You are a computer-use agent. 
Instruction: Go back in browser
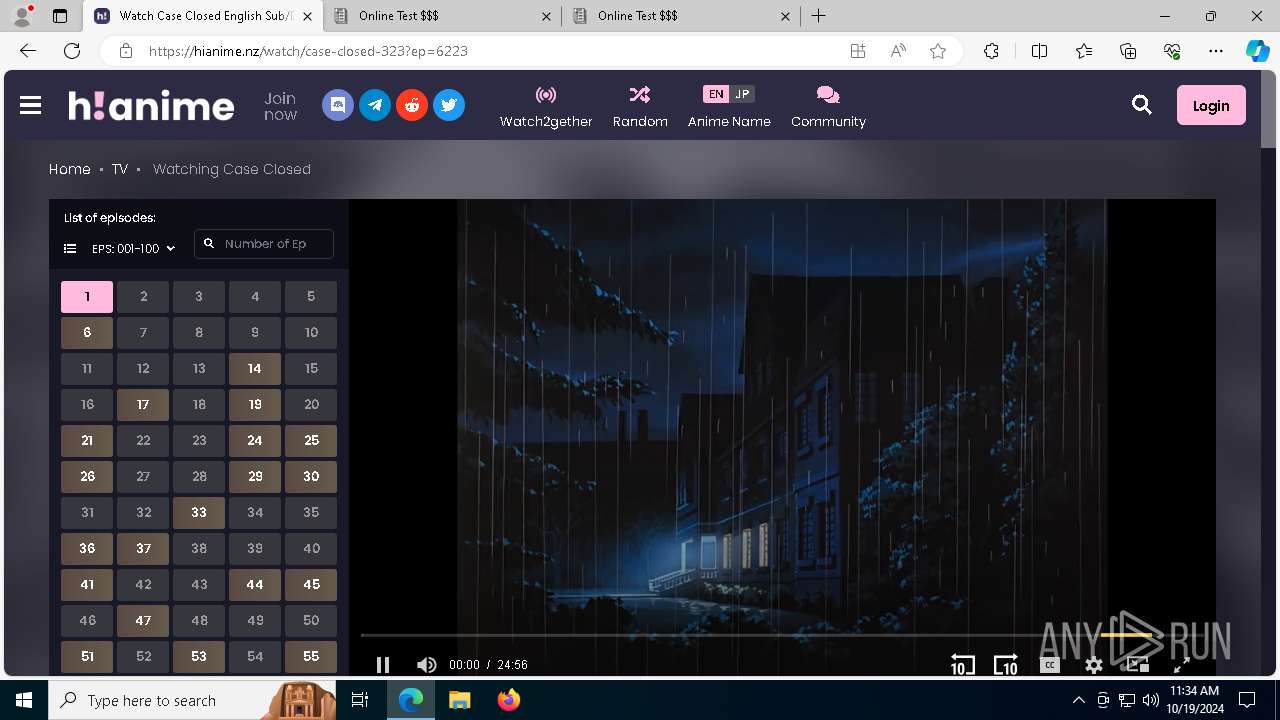click(28, 51)
